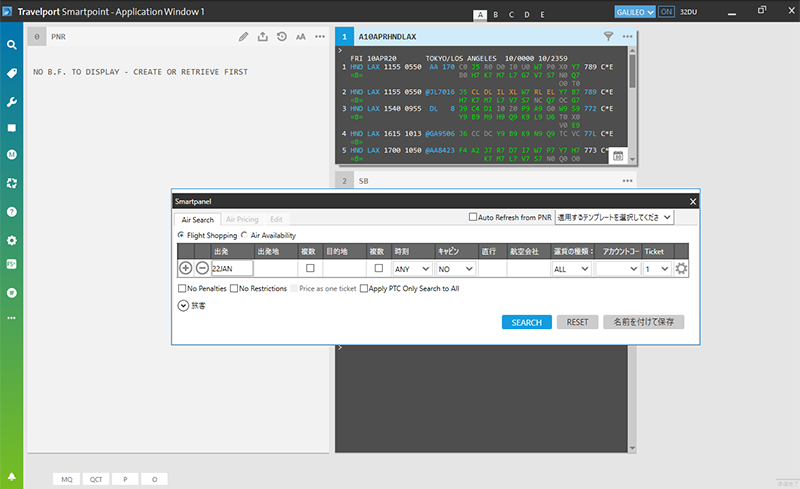Image resolution: width=800 pixels, height=489 pixels.
Task: Click scroll-down arrow of lower terminal window
Action: click(x=632, y=449)
